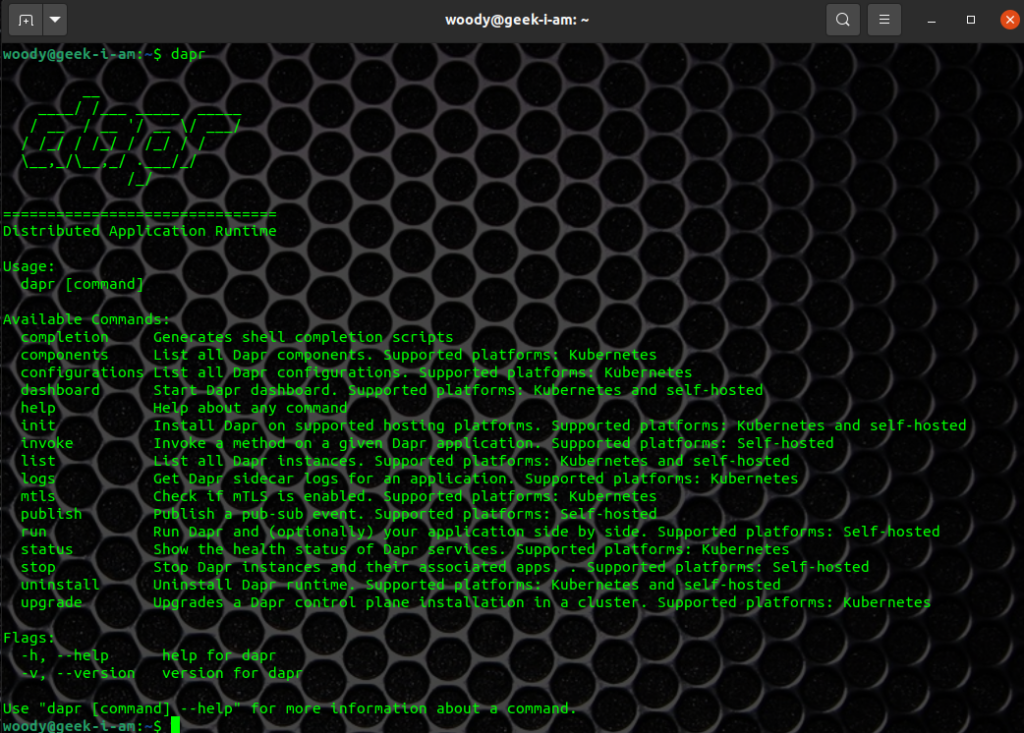Click the 'Use "dapr [command] --help"' hint line

(x=290, y=708)
